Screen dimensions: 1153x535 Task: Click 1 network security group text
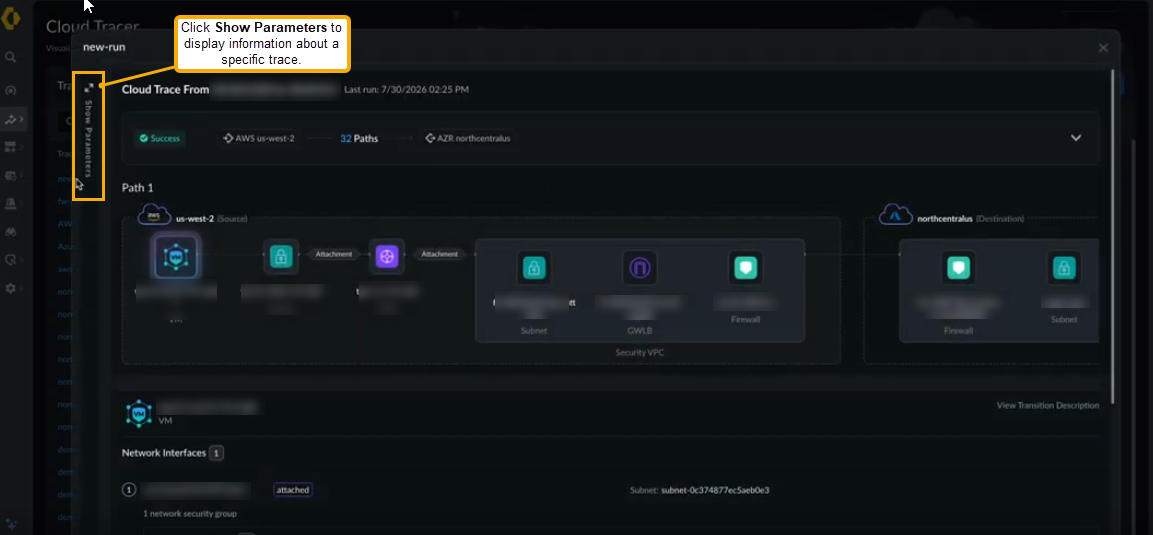pyautogui.click(x=190, y=514)
